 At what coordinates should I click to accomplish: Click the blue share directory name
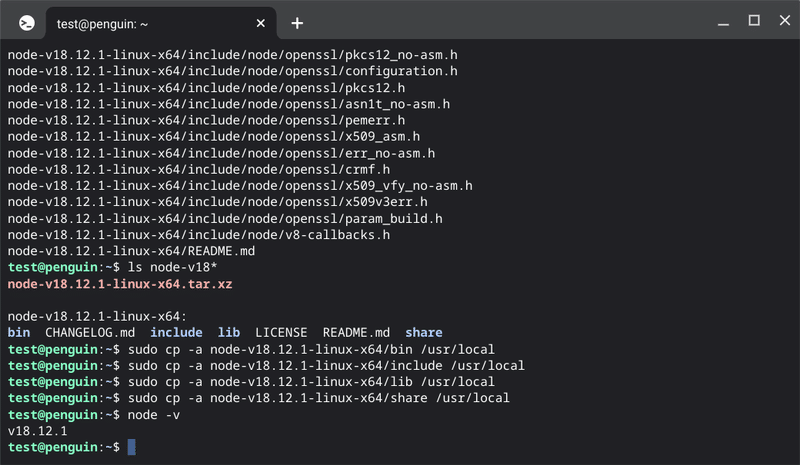[424, 333]
